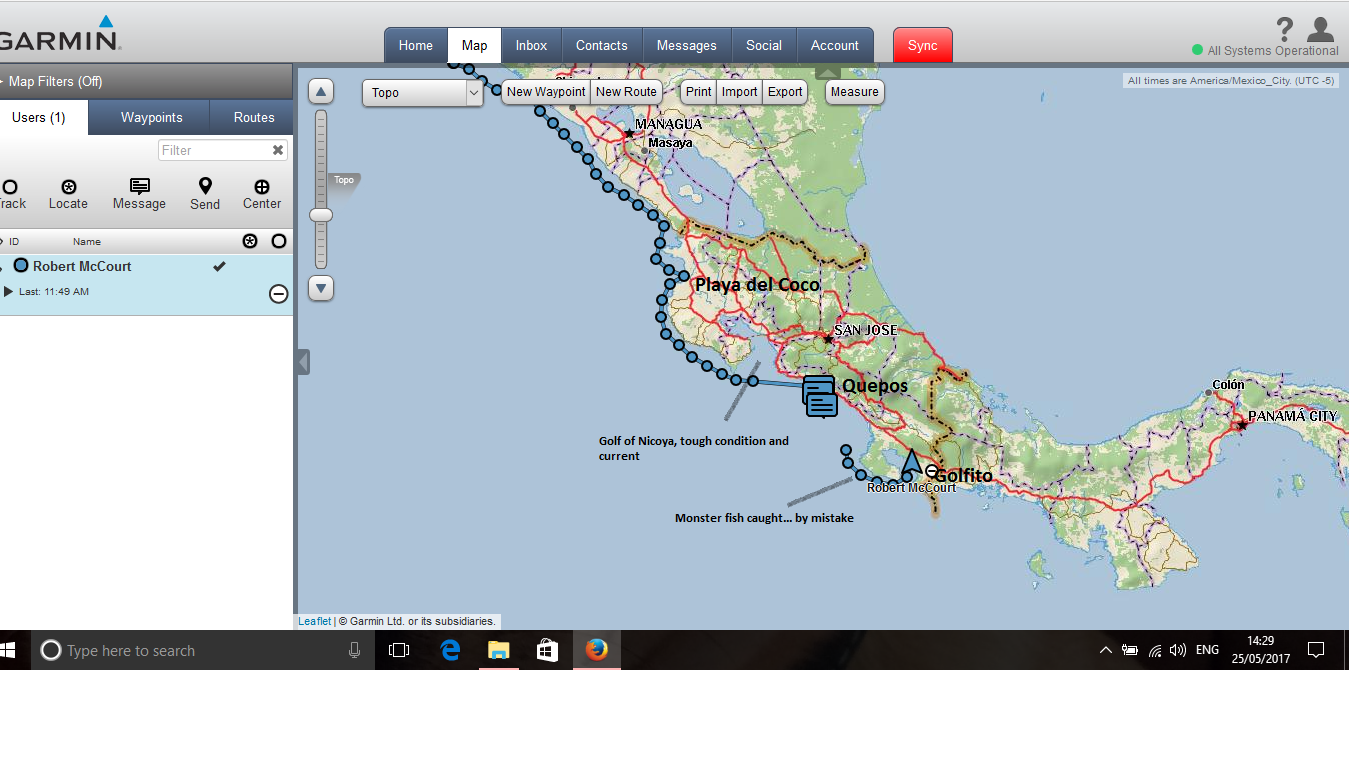Open the Topo map type dropdown
Screen dimensions: 1366x768
[423, 92]
